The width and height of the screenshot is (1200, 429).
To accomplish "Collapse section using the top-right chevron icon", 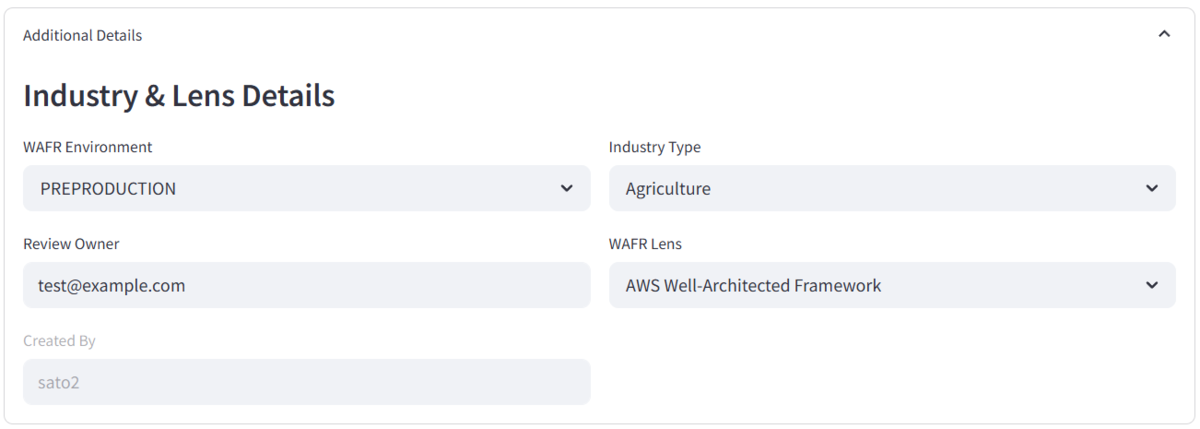I will coord(1163,35).
